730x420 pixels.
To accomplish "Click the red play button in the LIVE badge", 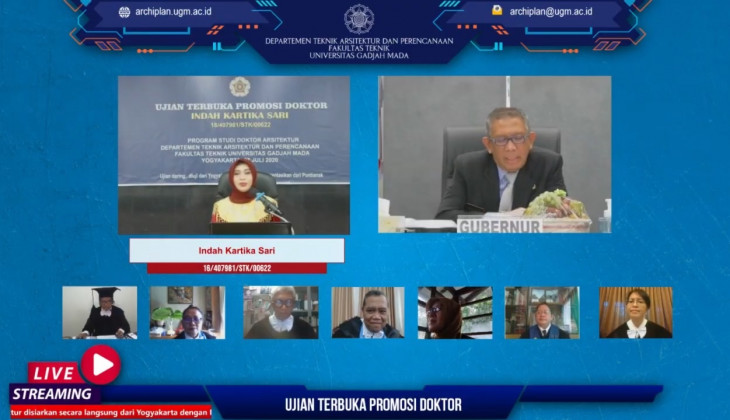I will tap(101, 365).
